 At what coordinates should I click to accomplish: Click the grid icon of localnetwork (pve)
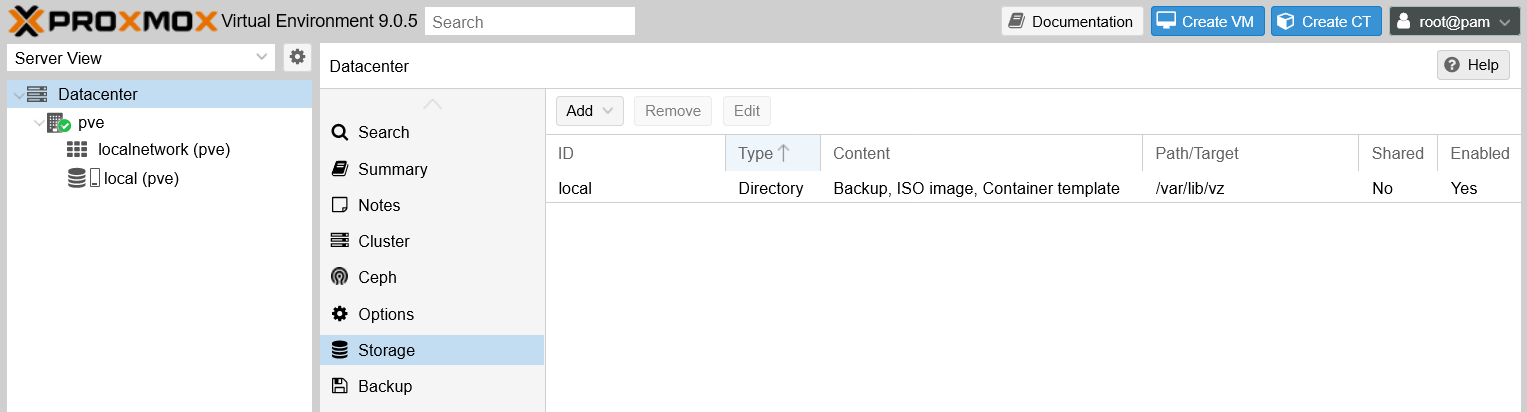click(x=77, y=150)
